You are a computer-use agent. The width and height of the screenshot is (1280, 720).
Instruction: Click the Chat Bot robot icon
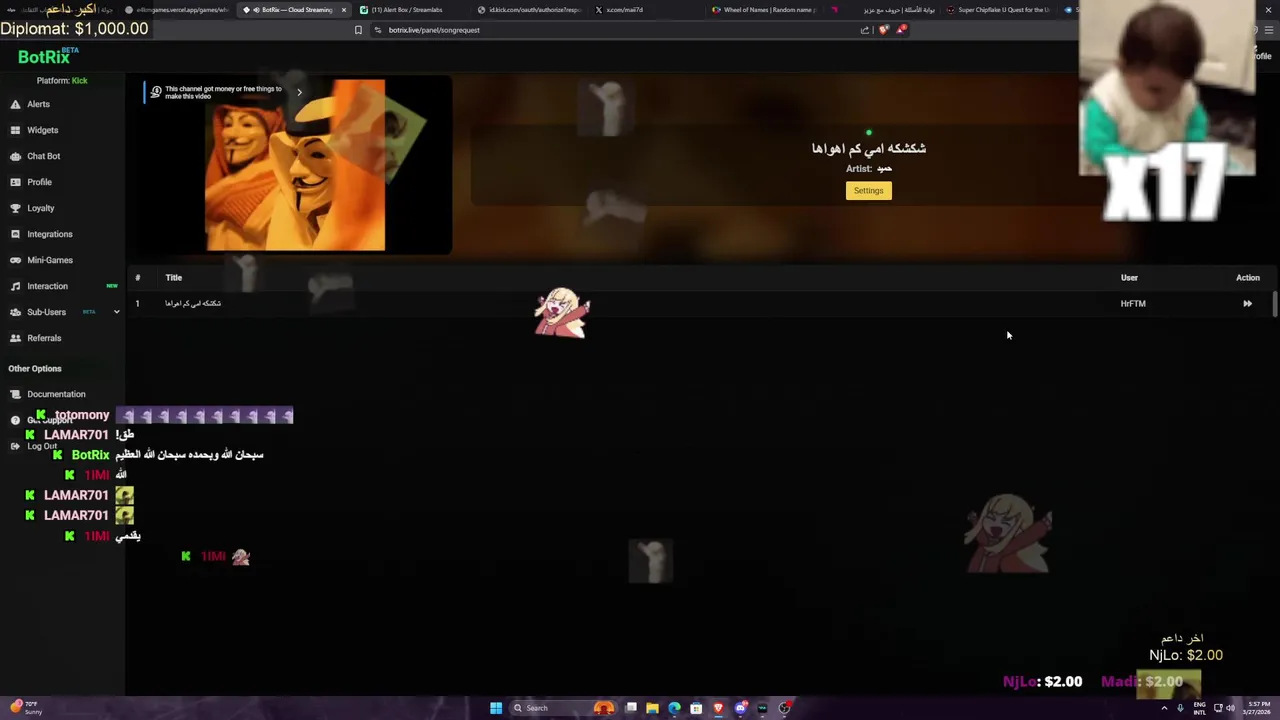point(15,156)
